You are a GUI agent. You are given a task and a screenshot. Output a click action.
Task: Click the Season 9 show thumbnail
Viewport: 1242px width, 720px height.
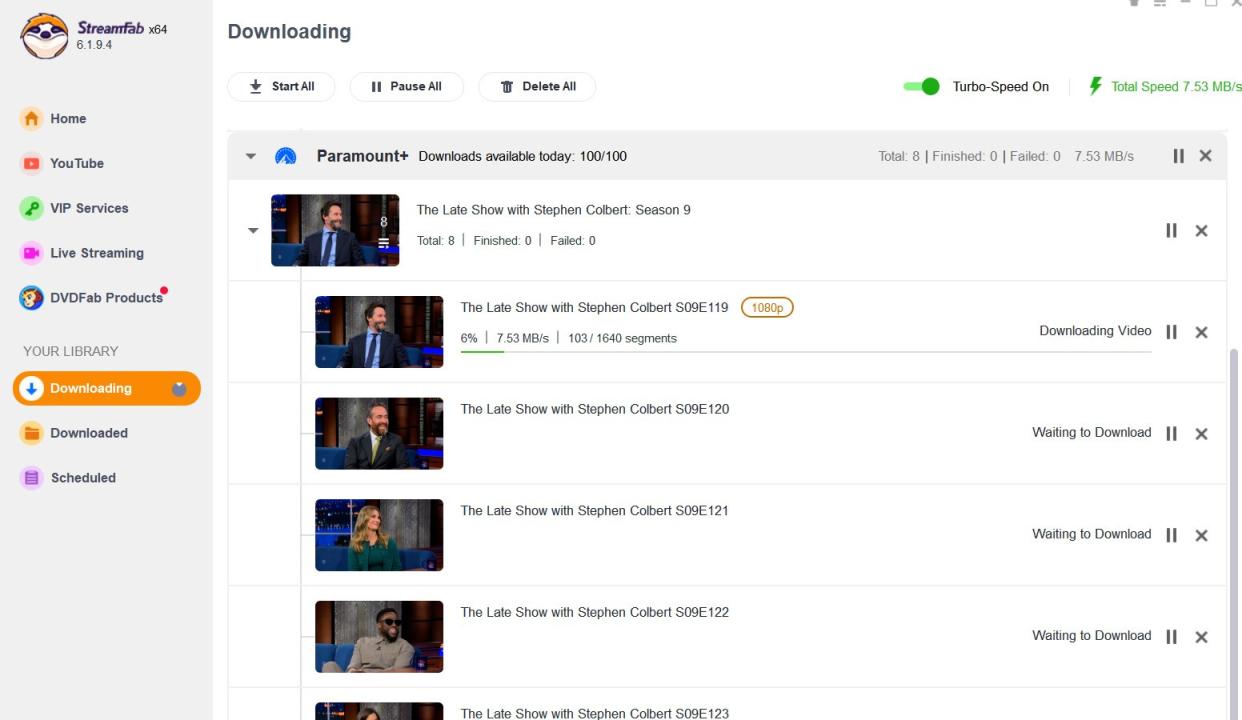[335, 230]
